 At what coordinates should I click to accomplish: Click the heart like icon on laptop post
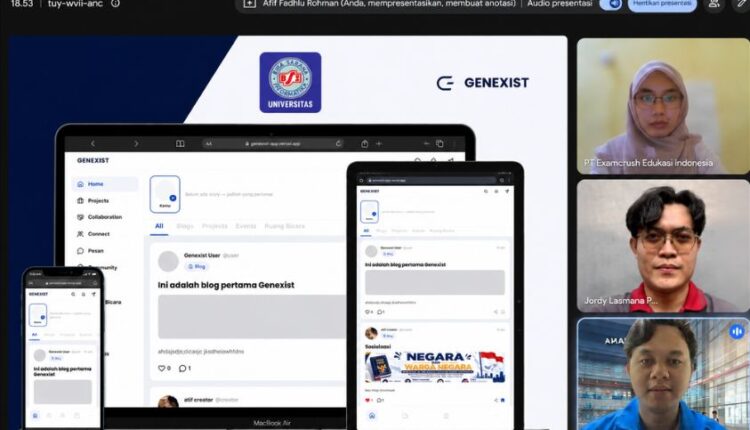162,368
